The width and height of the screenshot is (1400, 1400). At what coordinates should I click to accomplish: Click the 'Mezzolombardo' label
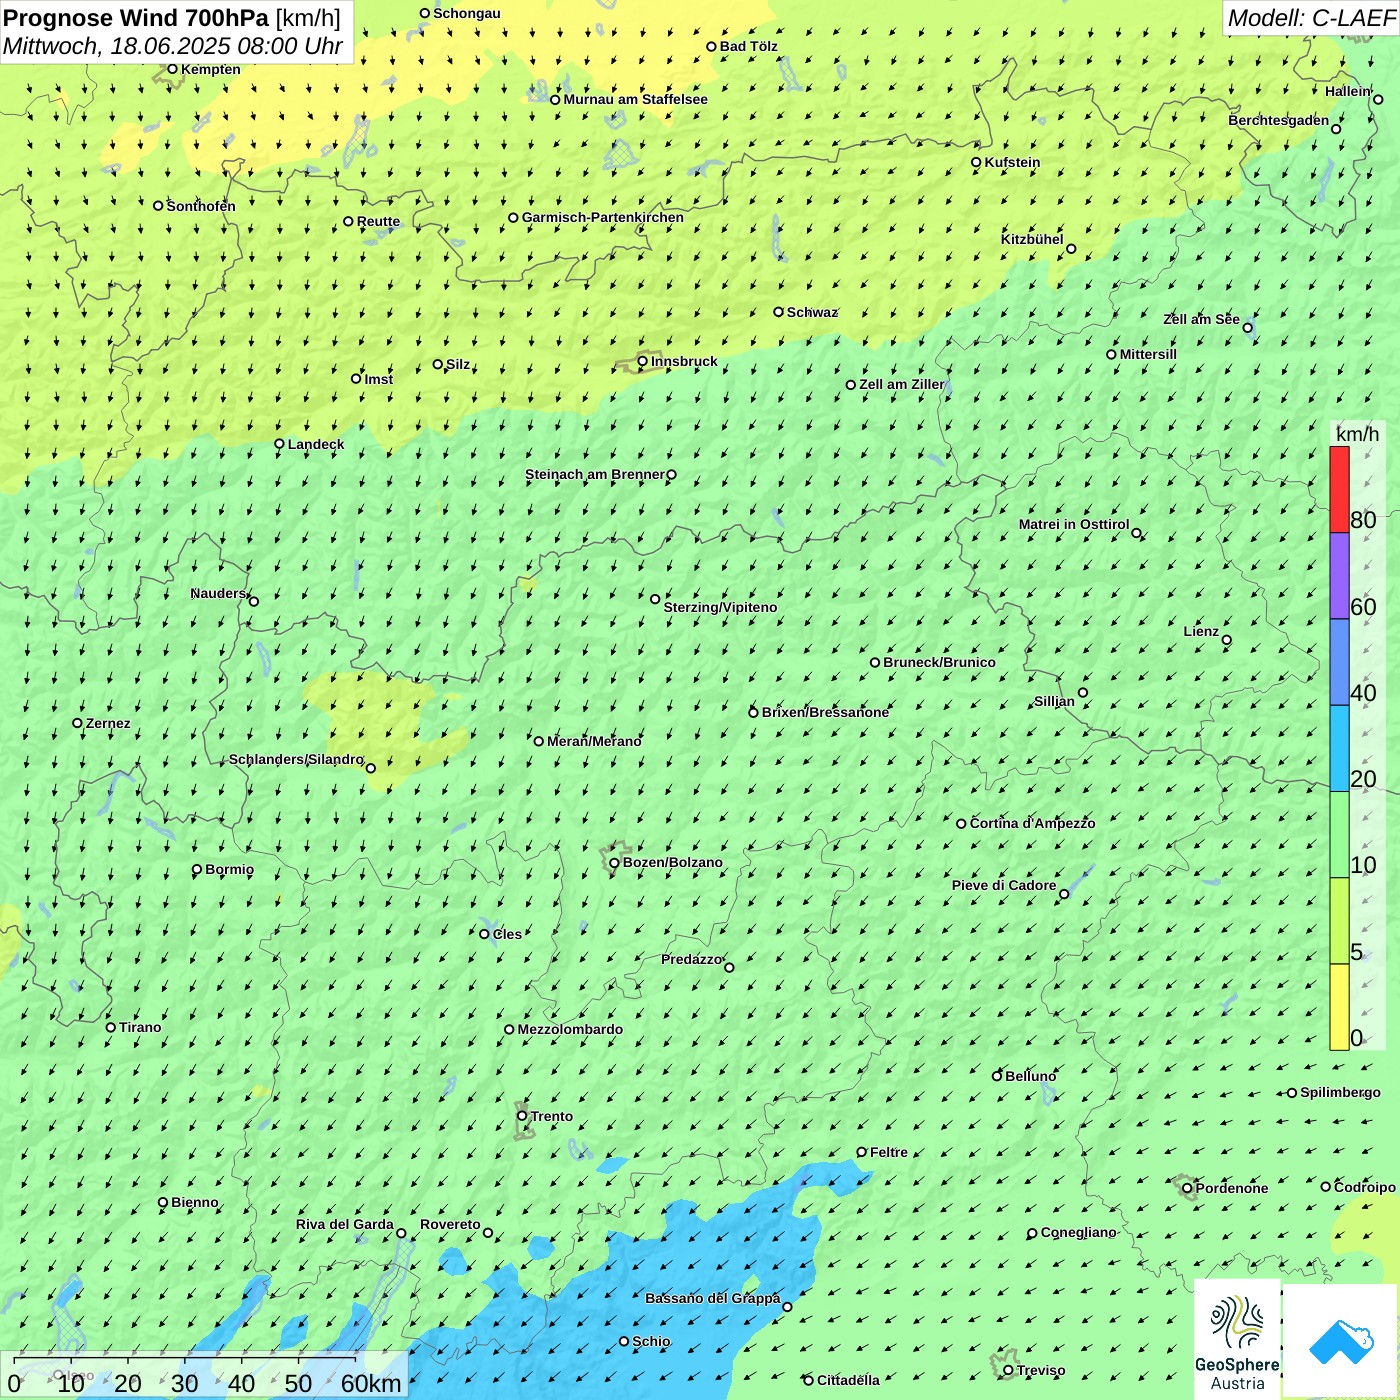pyautogui.click(x=570, y=1029)
